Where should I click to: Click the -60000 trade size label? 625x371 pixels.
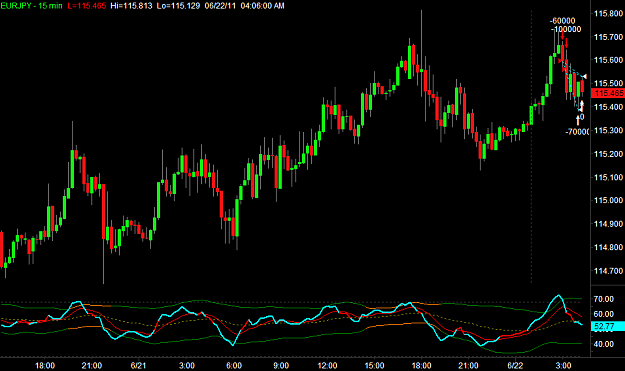562,21
